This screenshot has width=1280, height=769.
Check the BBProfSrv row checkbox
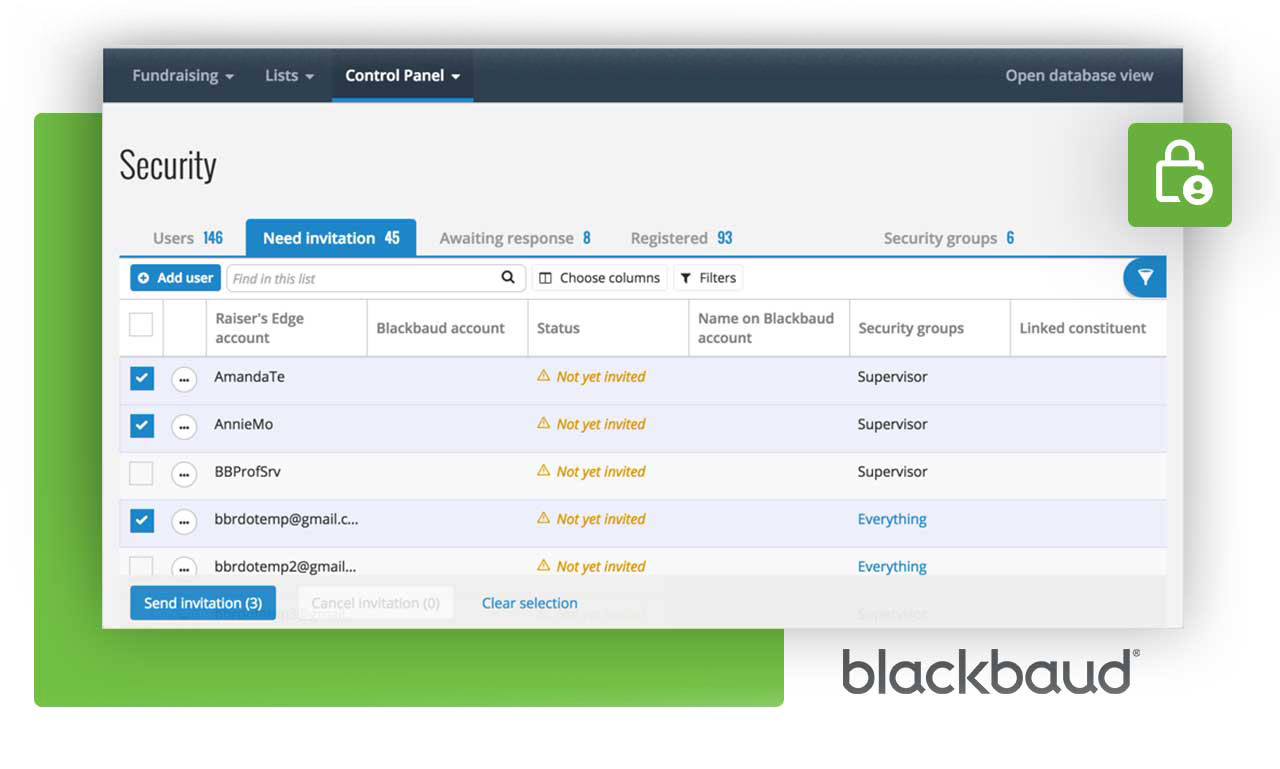click(142, 473)
